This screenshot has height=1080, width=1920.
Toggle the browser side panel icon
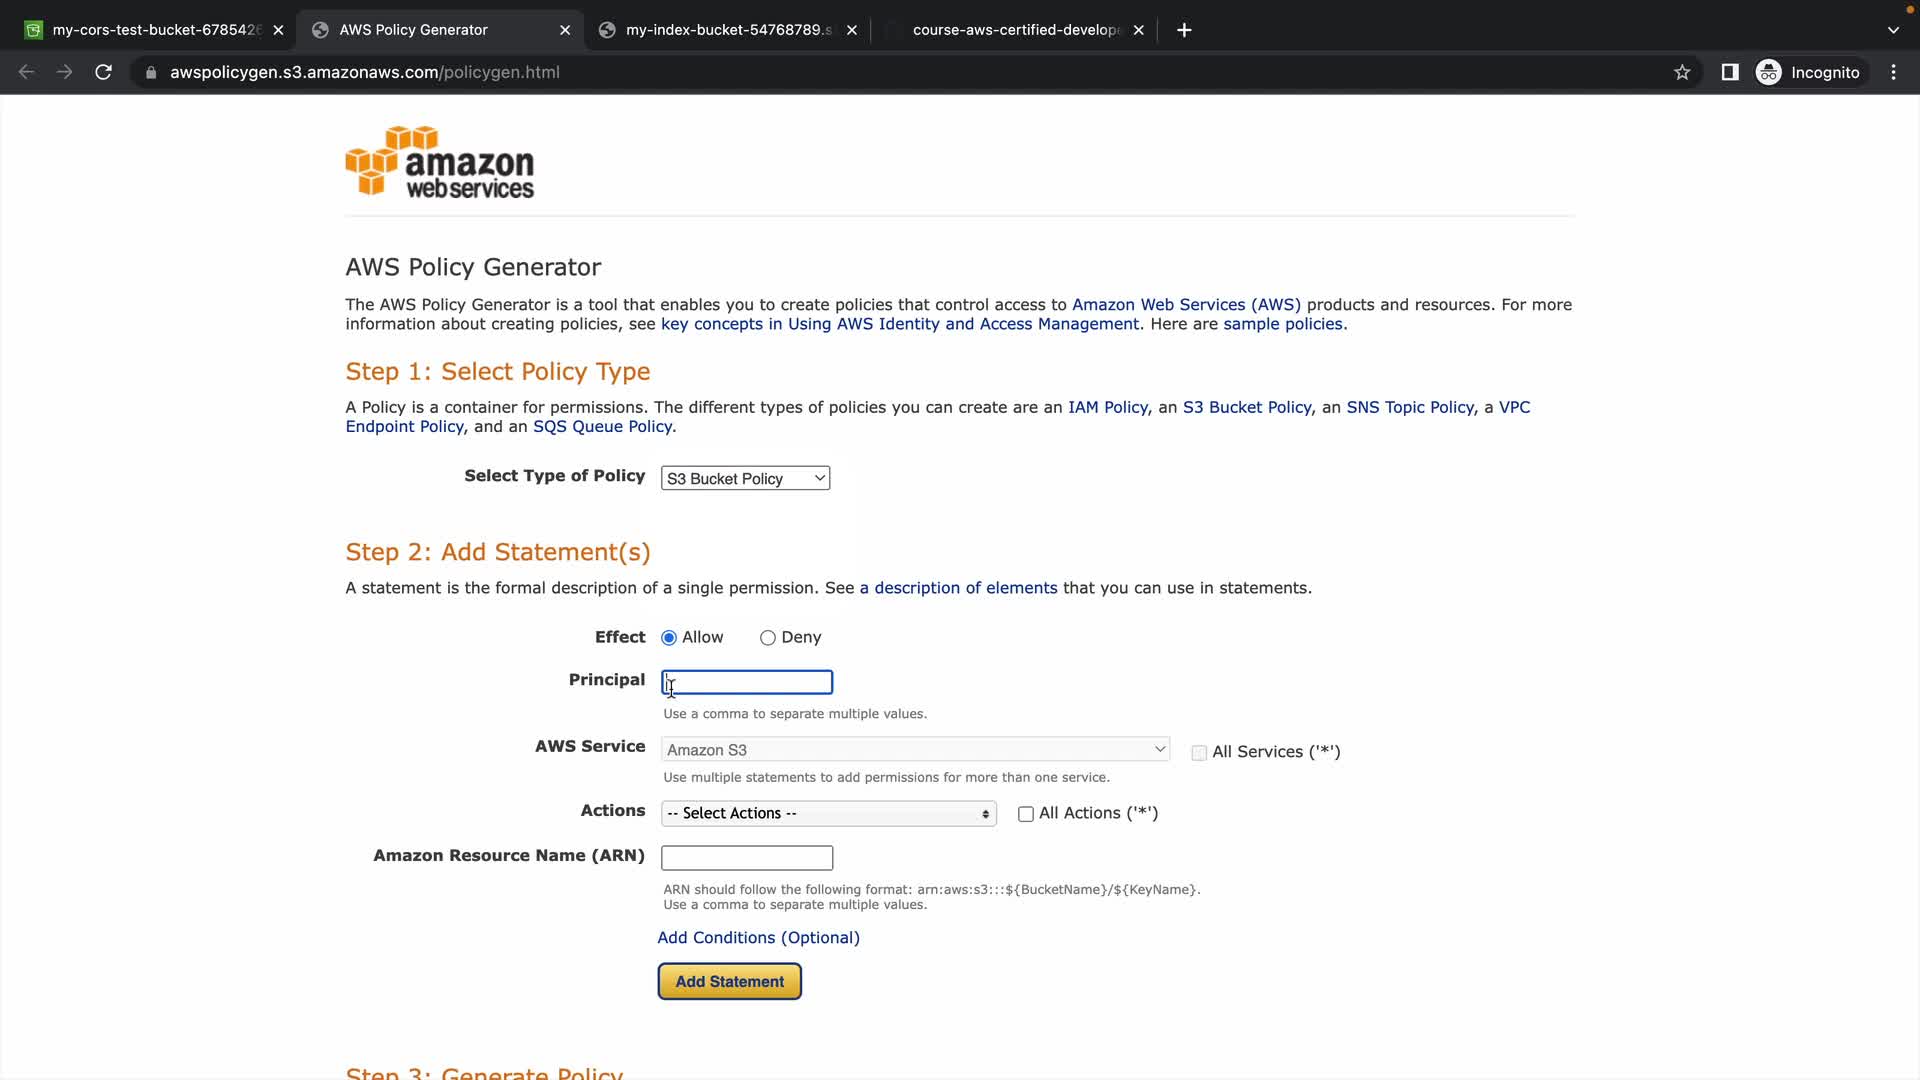coord(1729,72)
